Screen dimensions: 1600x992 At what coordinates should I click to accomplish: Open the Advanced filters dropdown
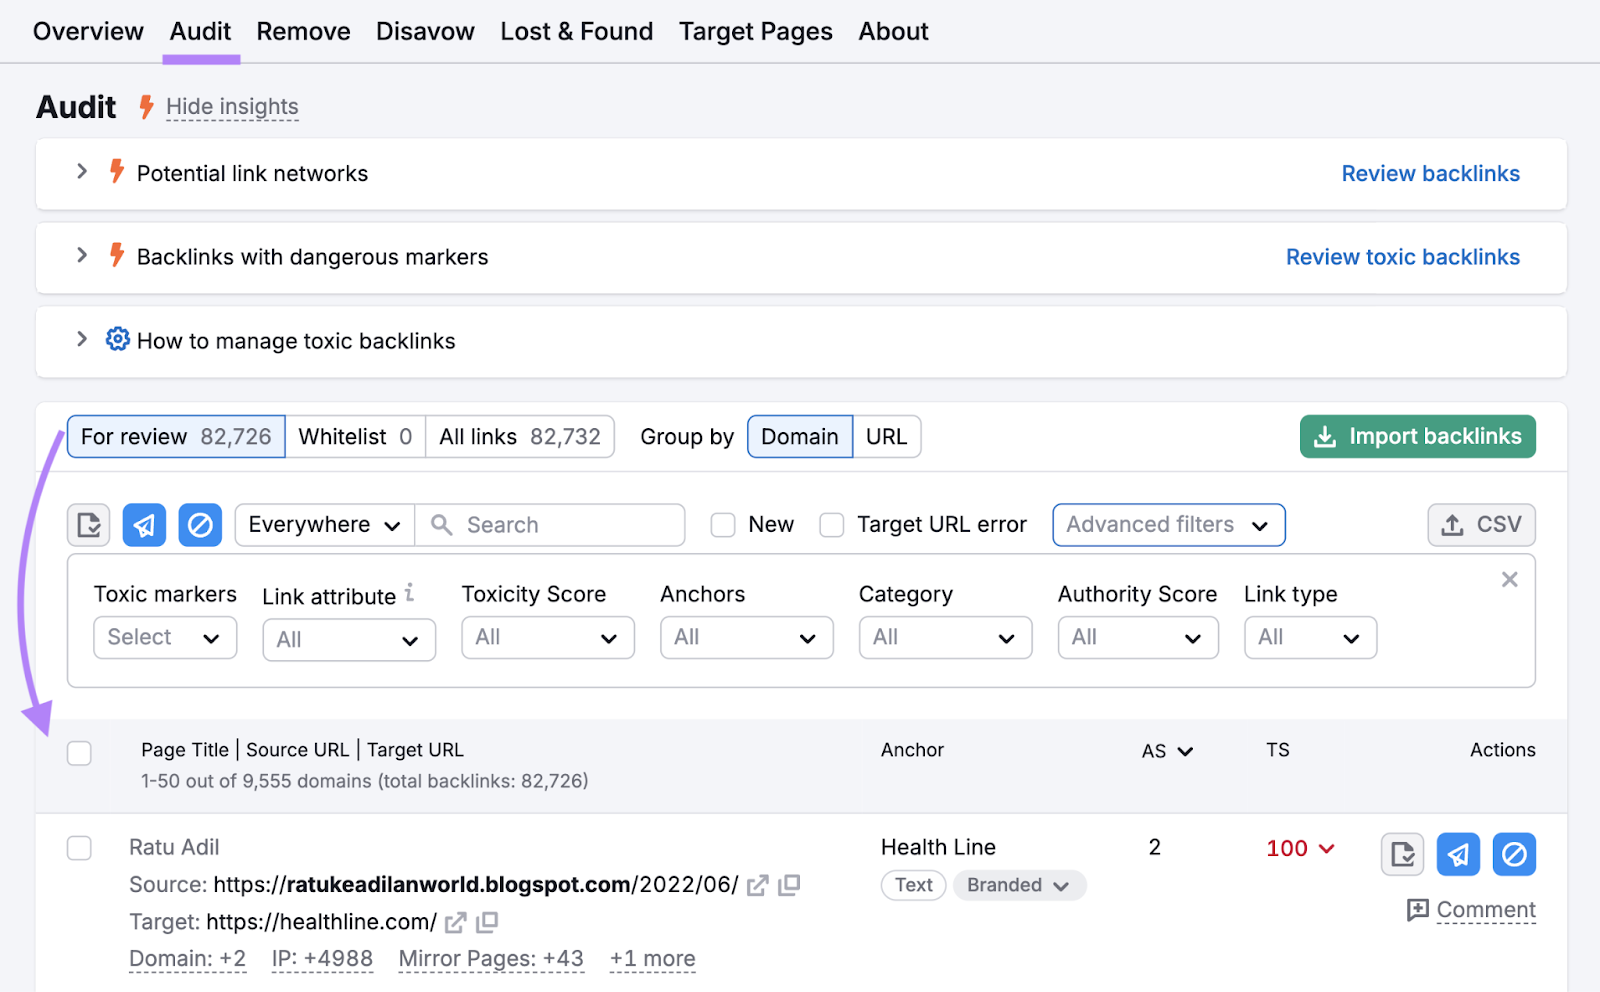pos(1167,524)
